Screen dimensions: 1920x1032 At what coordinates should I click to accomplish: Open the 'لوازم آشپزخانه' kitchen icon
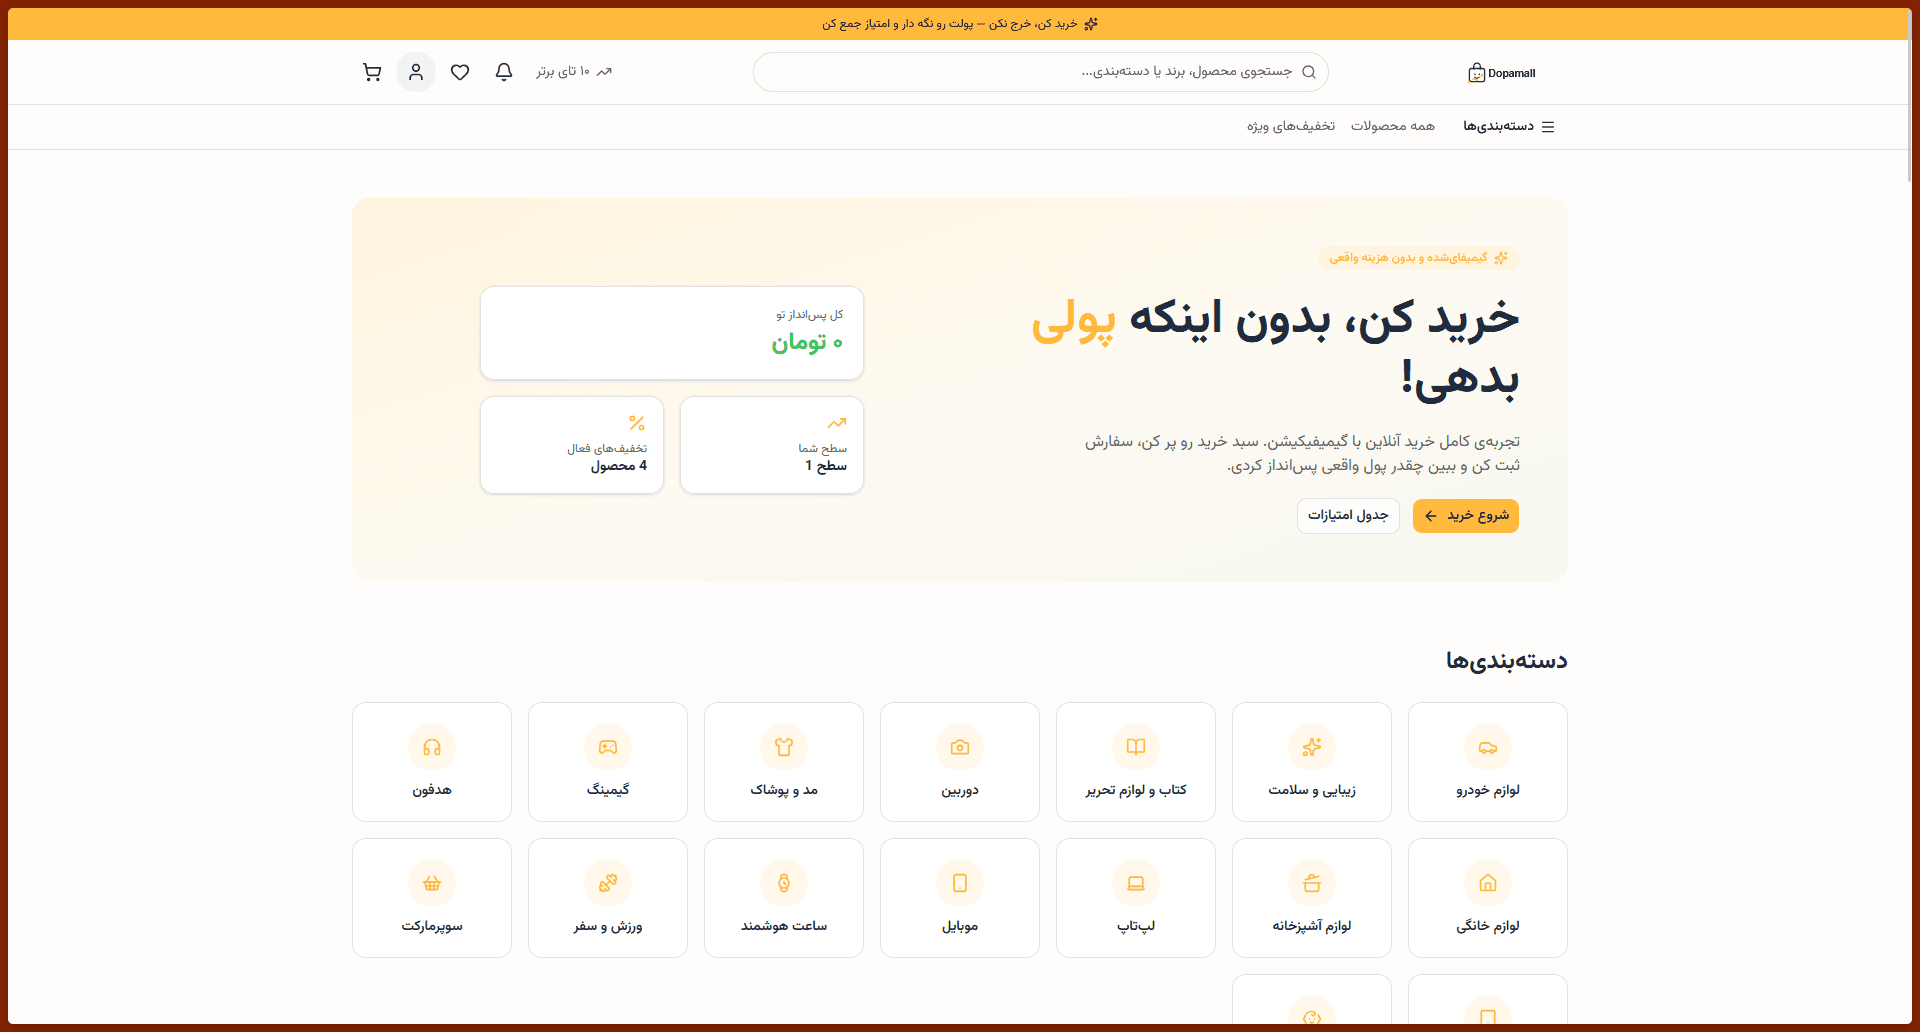tap(1312, 883)
